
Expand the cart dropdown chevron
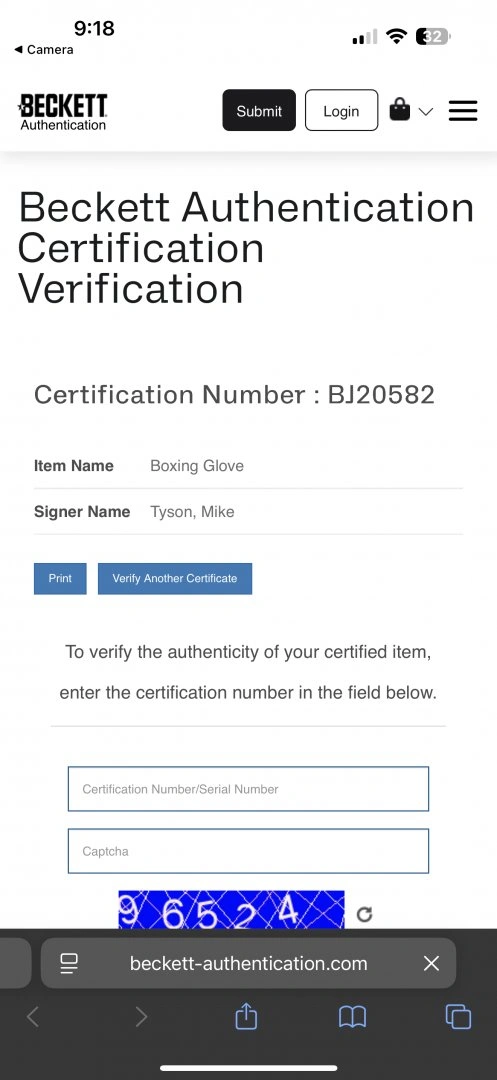tap(425, 111)
